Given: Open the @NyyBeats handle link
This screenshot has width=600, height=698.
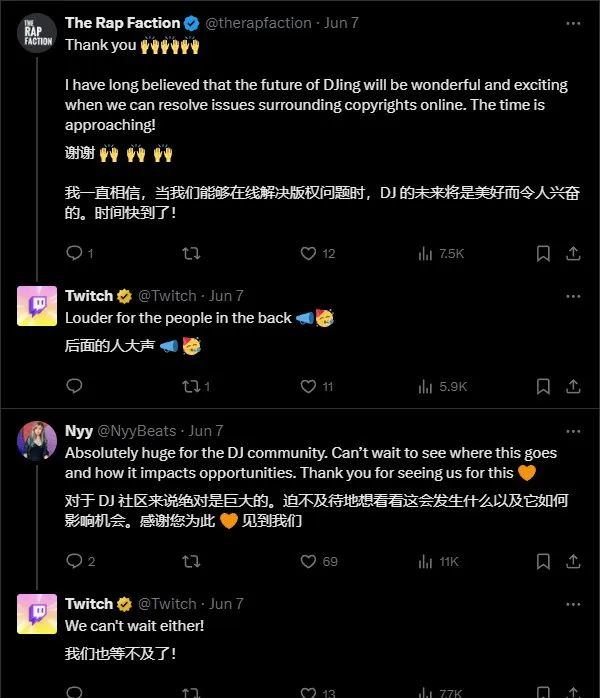Looking at the screenshot, I should 138,431.
